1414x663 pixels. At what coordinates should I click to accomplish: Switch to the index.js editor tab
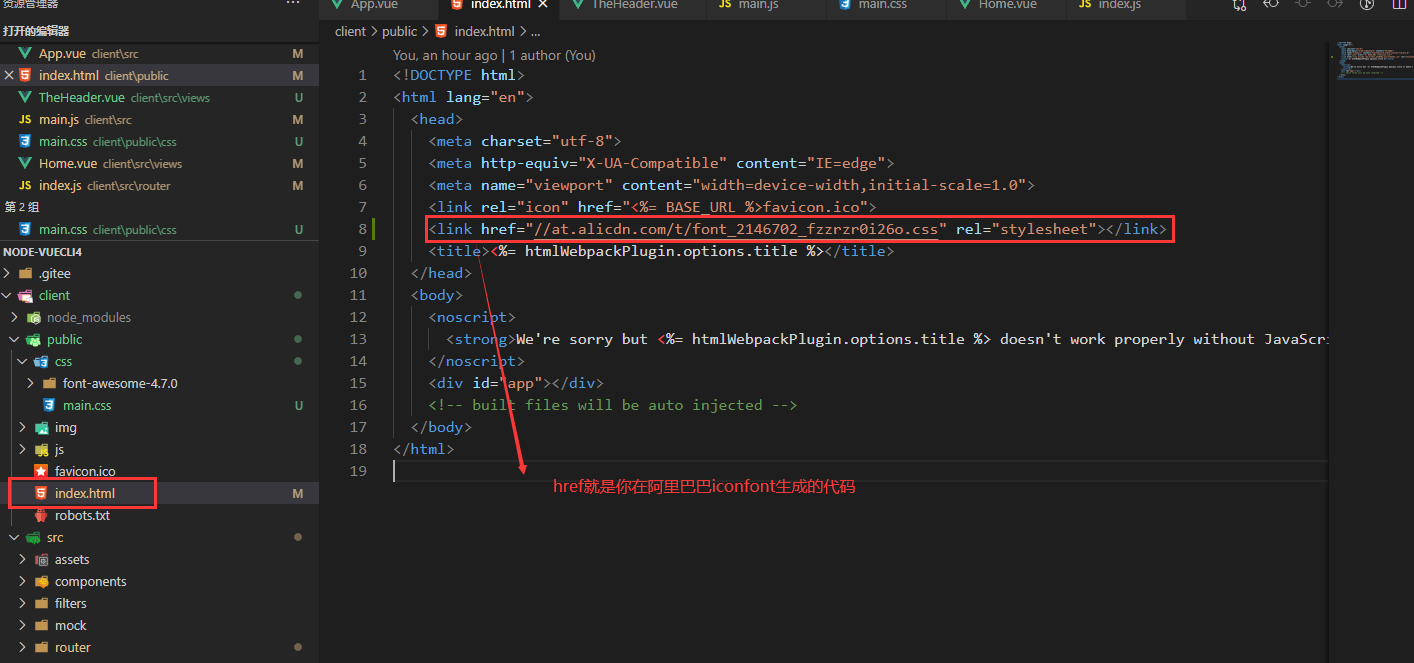click(1120, 5)
